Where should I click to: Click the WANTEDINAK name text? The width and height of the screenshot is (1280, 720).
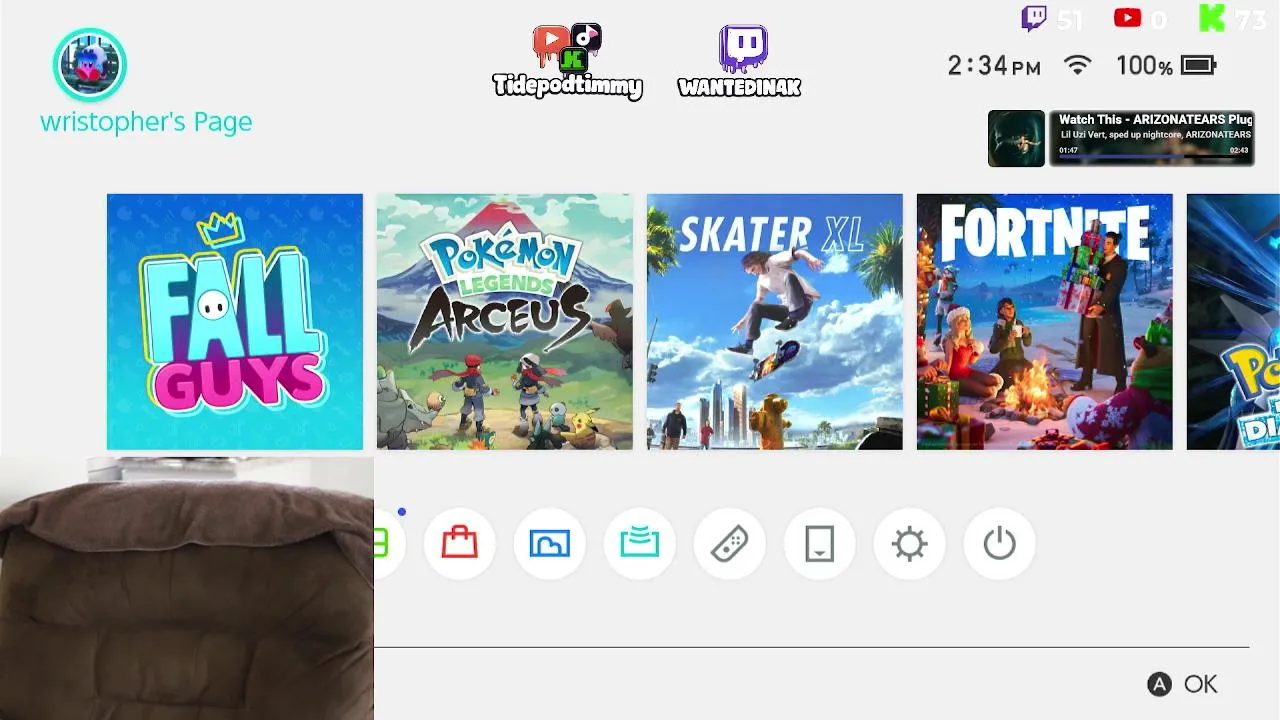point(740,88)
